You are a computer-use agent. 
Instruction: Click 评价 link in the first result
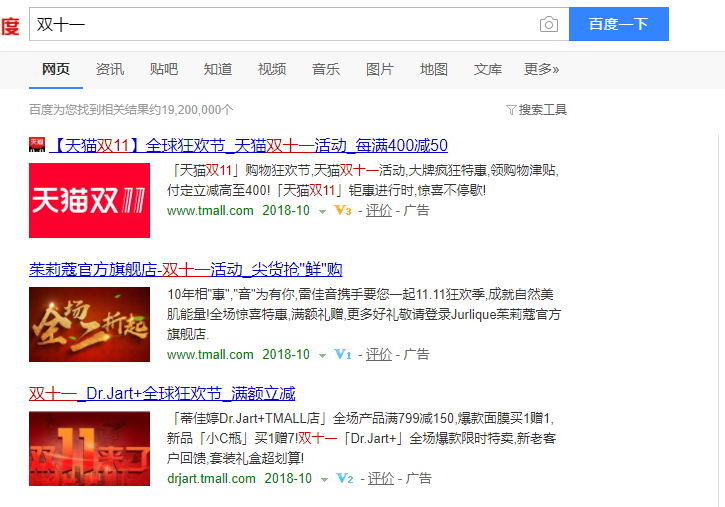(x=379, y=211)
